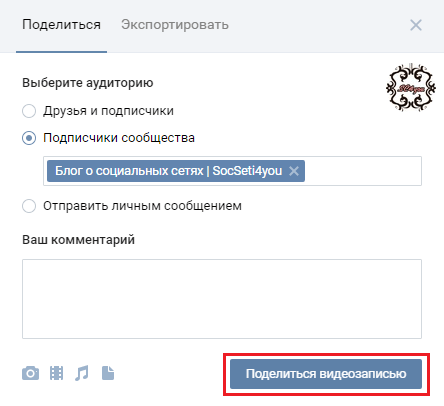Screen dimensions: 444x406
Task: Click the 'Ваш комментарий' heading label
Action: tap(78, 240)
